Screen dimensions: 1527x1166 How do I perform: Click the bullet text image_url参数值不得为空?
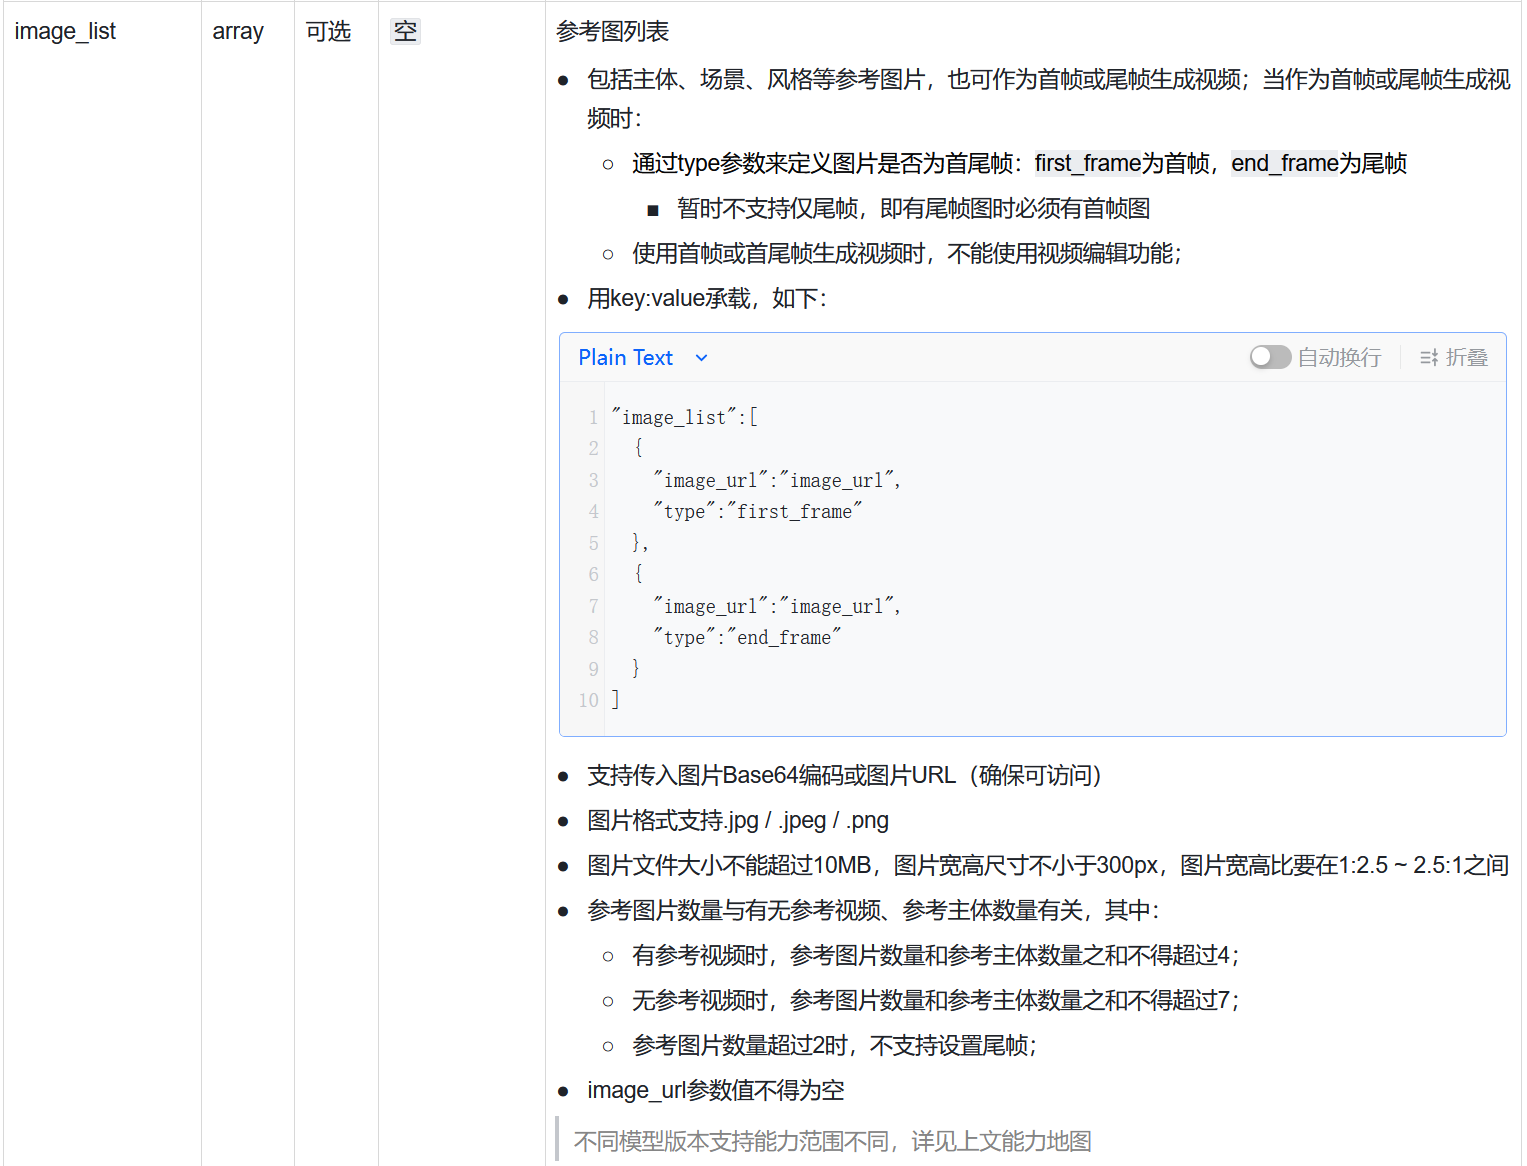point(715,1091)
